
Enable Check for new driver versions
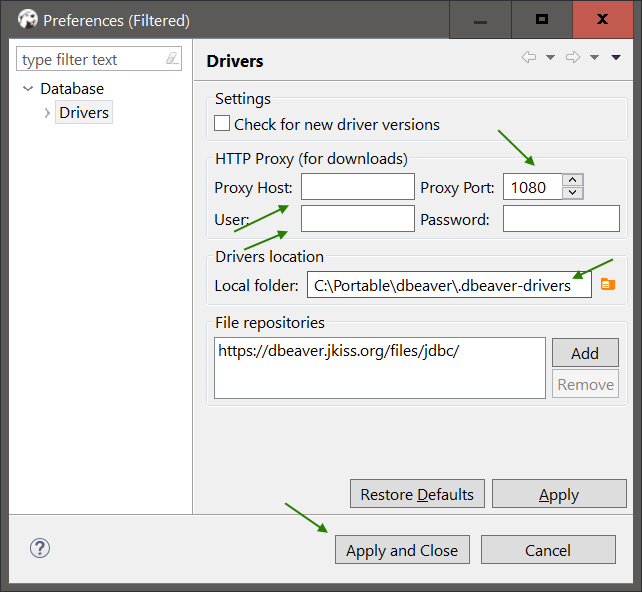coord(222,123)
